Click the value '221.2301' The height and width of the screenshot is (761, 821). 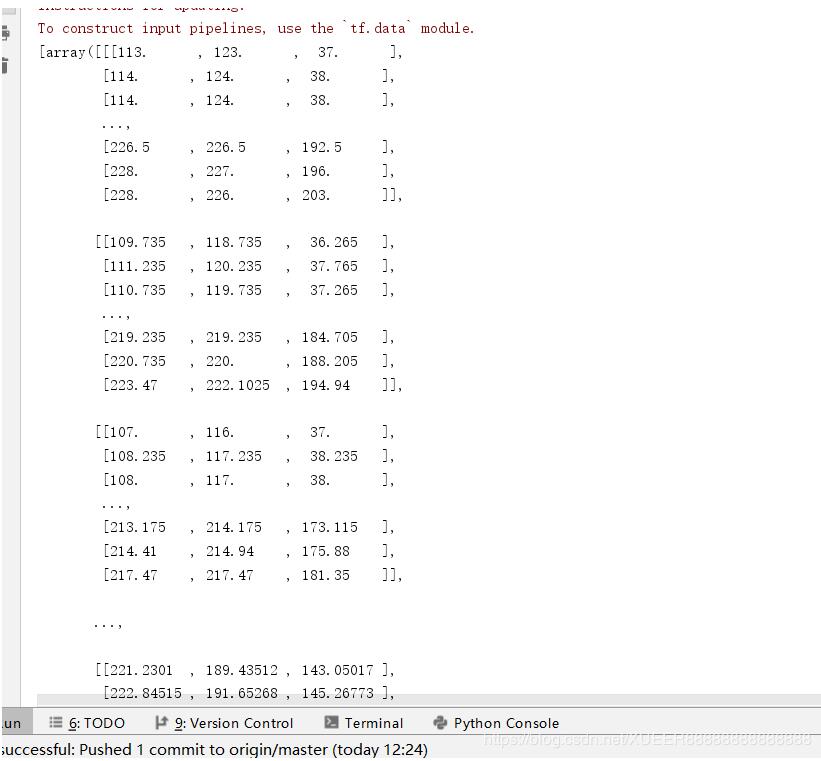click(x=141, y=670)
